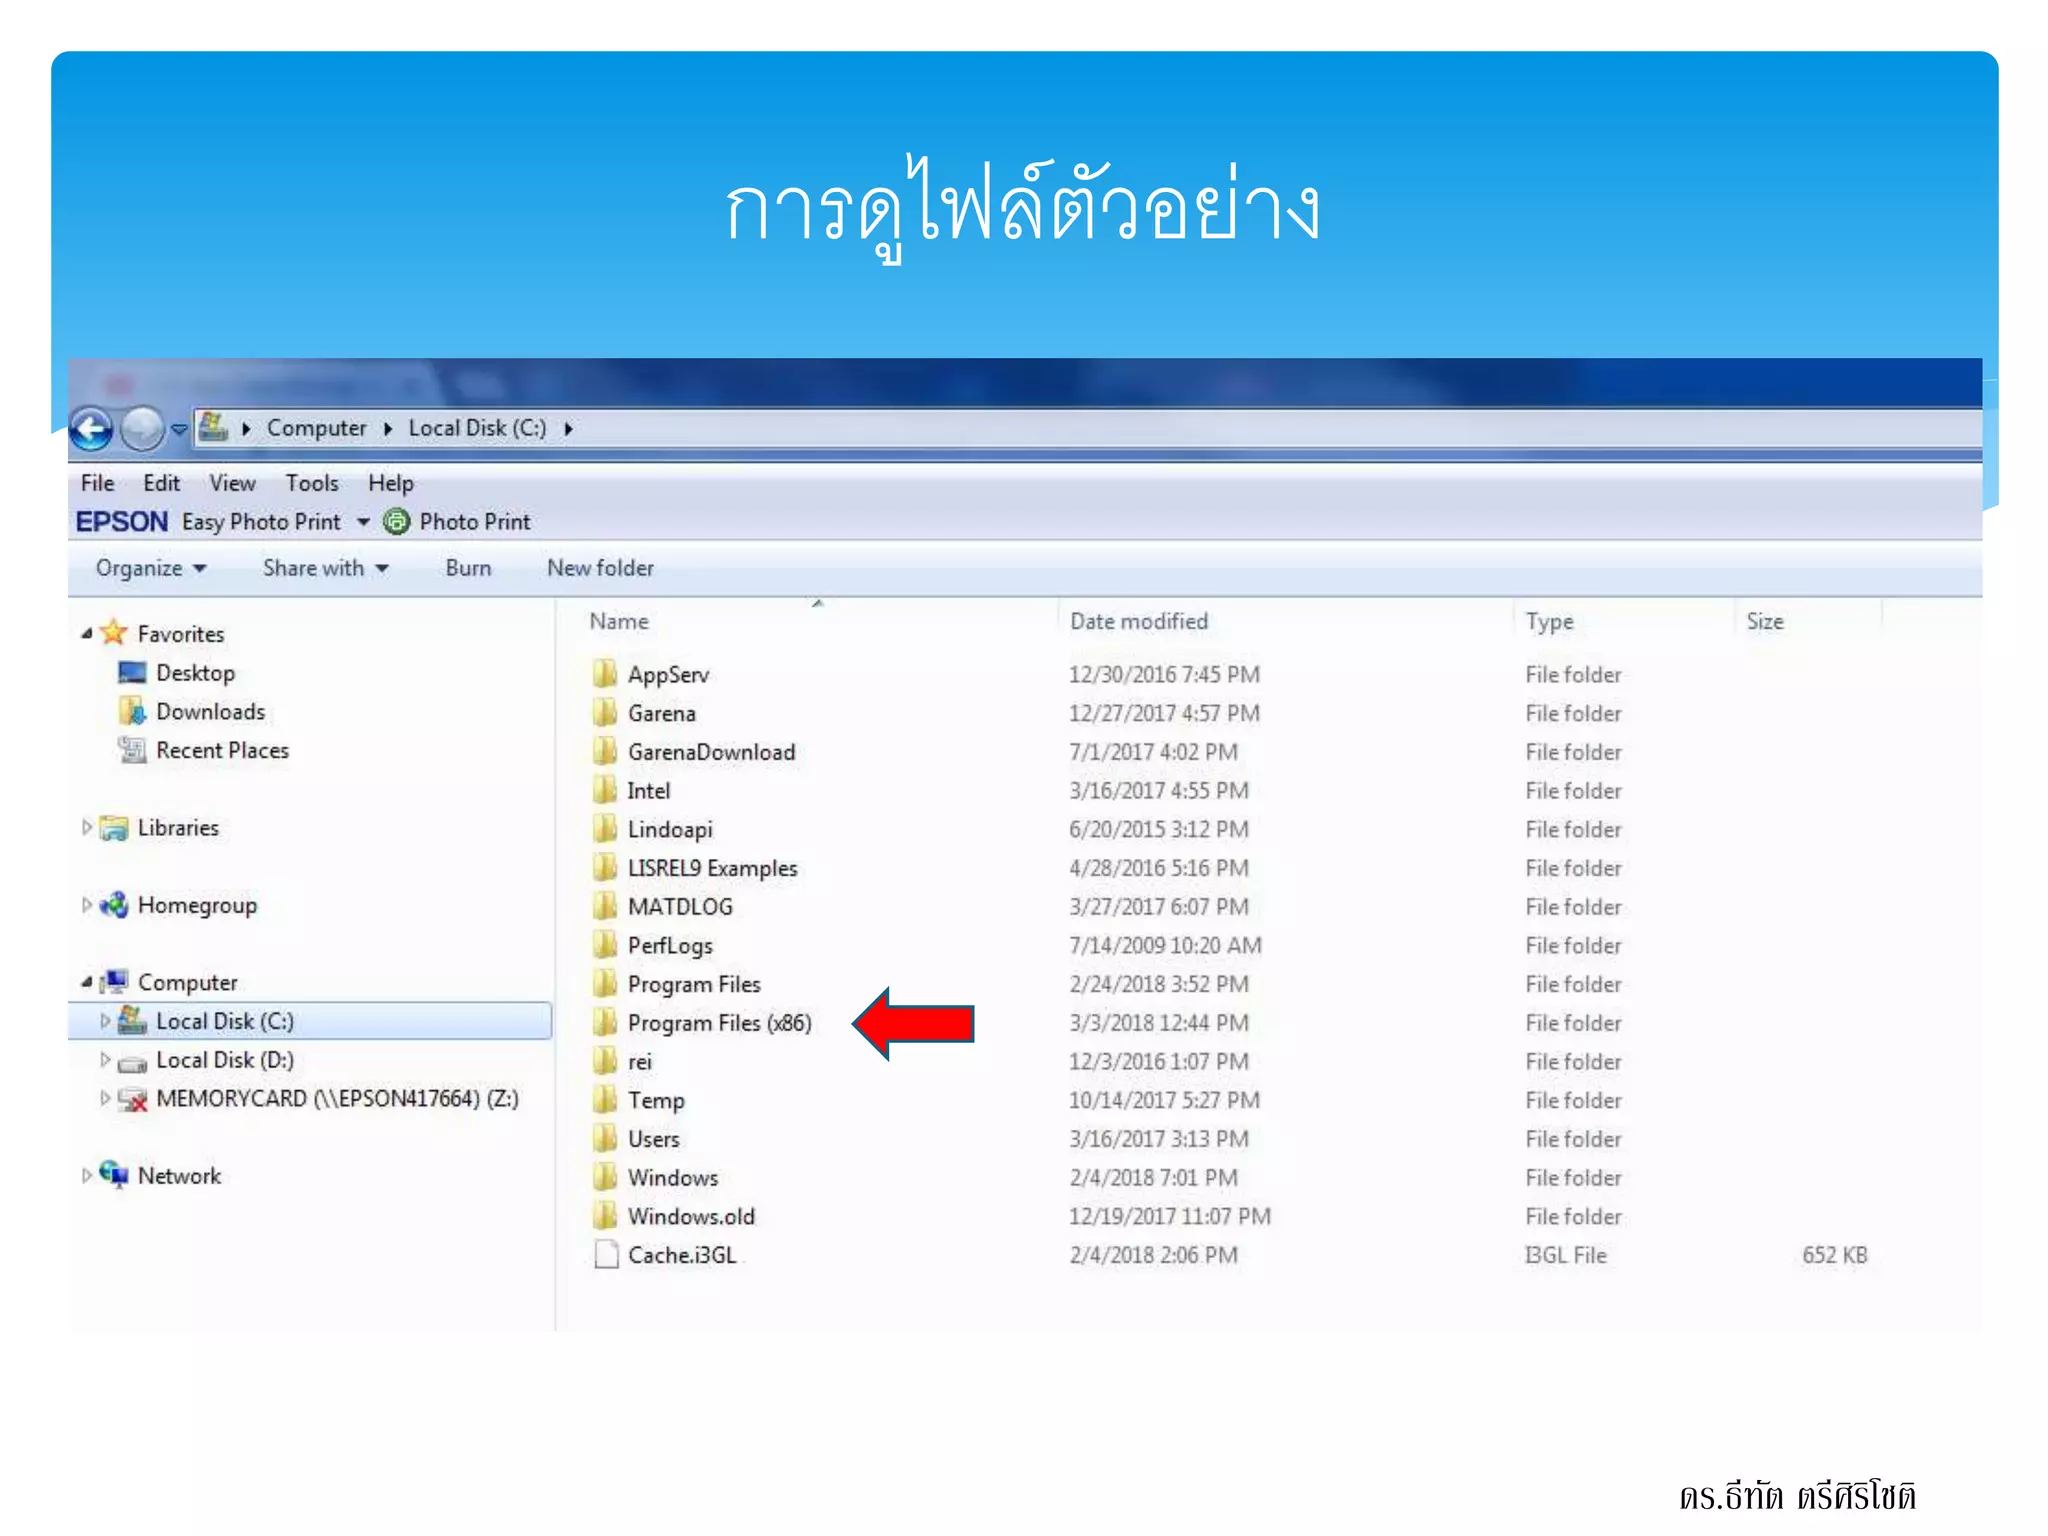Screen dimensions: 2048x1536
Task: Click the Burn toolbar button
Action: click(x=468, y=568)
